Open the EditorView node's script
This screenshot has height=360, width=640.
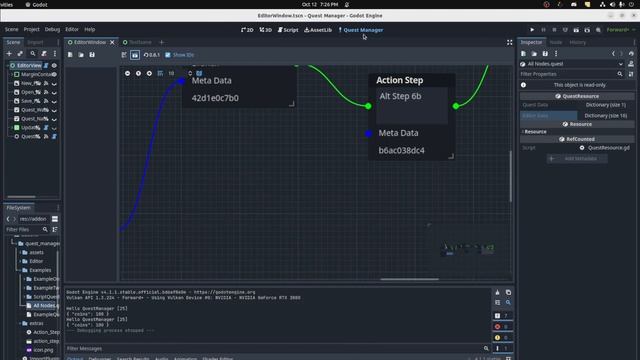point(46,65)
